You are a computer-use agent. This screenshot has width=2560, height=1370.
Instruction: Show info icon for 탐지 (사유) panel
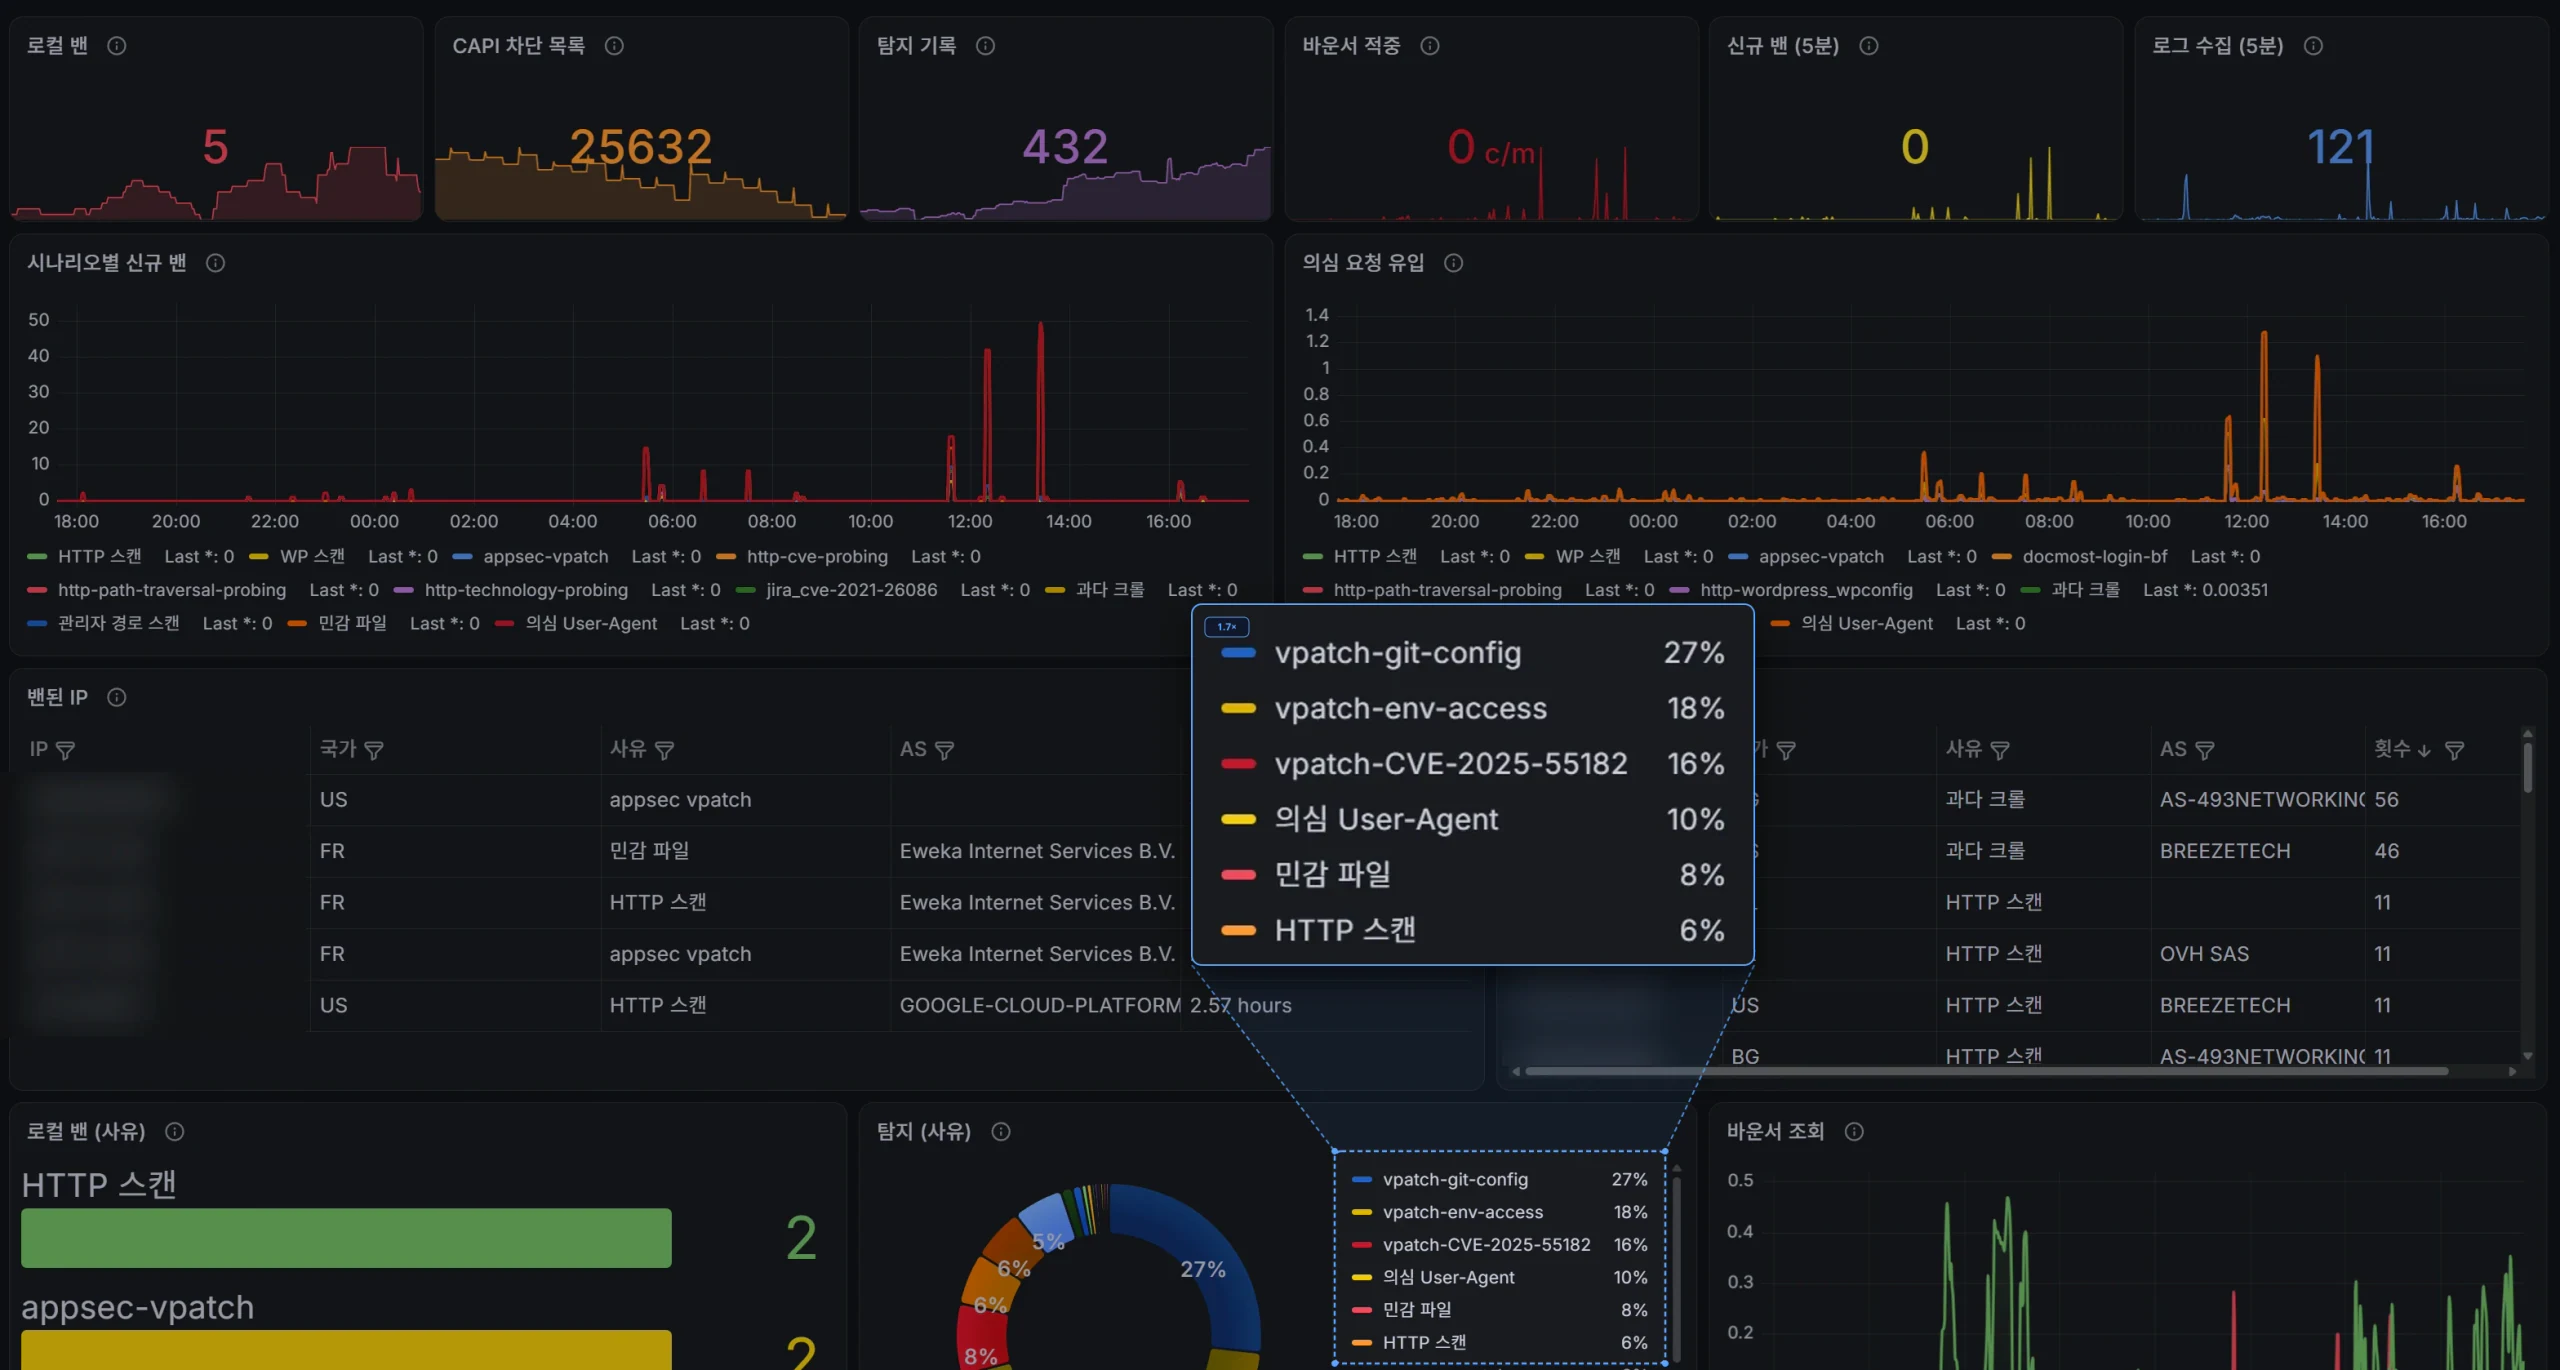1001,1132
